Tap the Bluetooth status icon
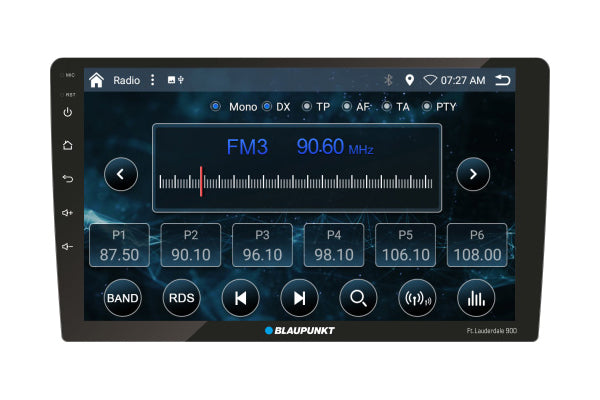 coord(388,80)
